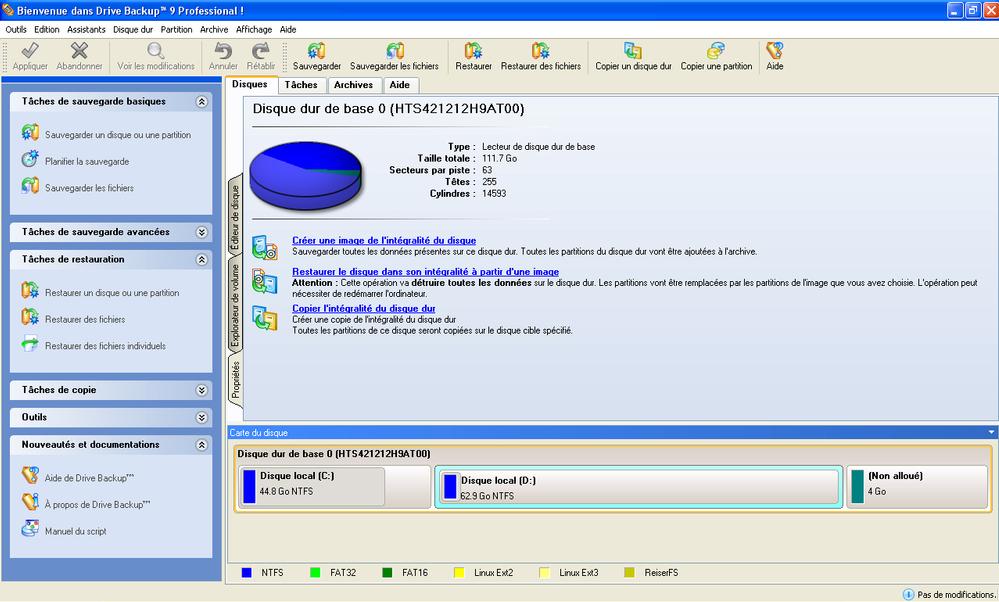
Task: Expand Tâches de copie panel
Action: tap(201, 391)
